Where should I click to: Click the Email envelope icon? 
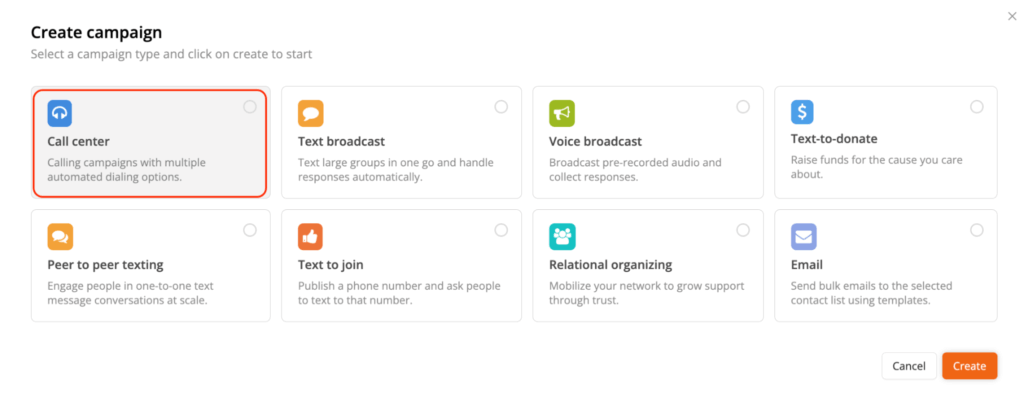[803, 236]
